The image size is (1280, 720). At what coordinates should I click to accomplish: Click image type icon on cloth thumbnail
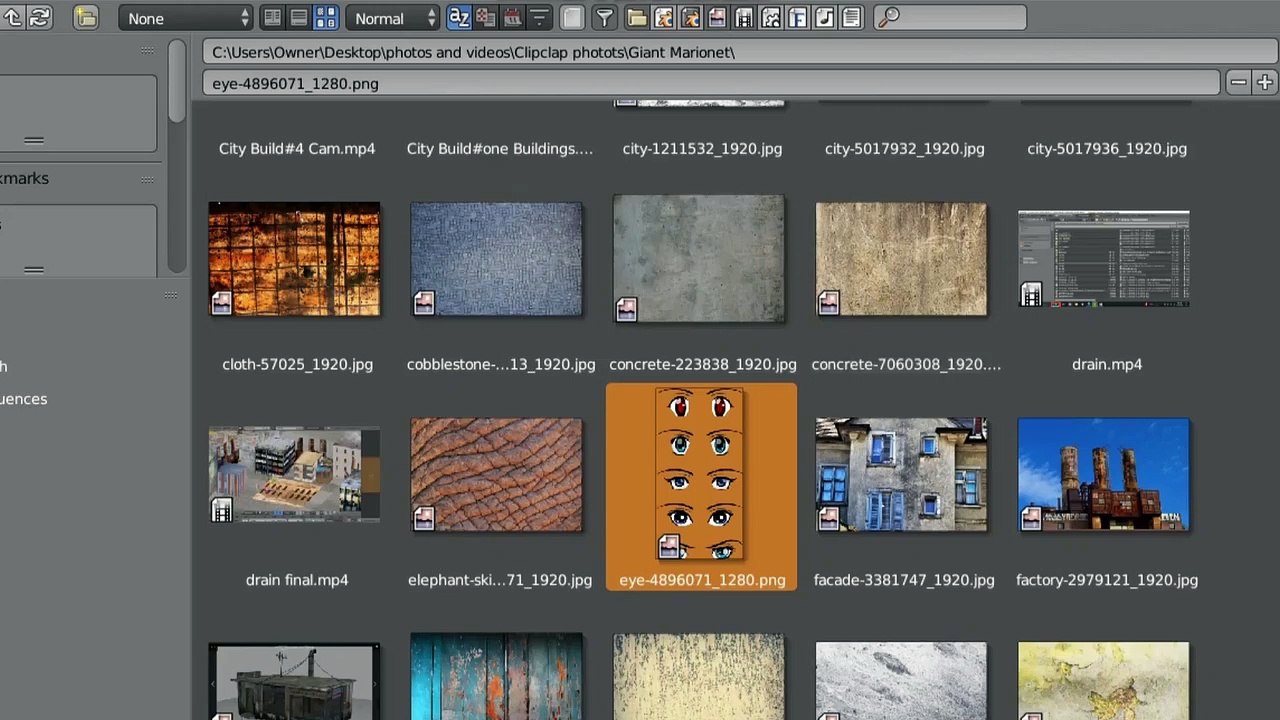[221, 302]
